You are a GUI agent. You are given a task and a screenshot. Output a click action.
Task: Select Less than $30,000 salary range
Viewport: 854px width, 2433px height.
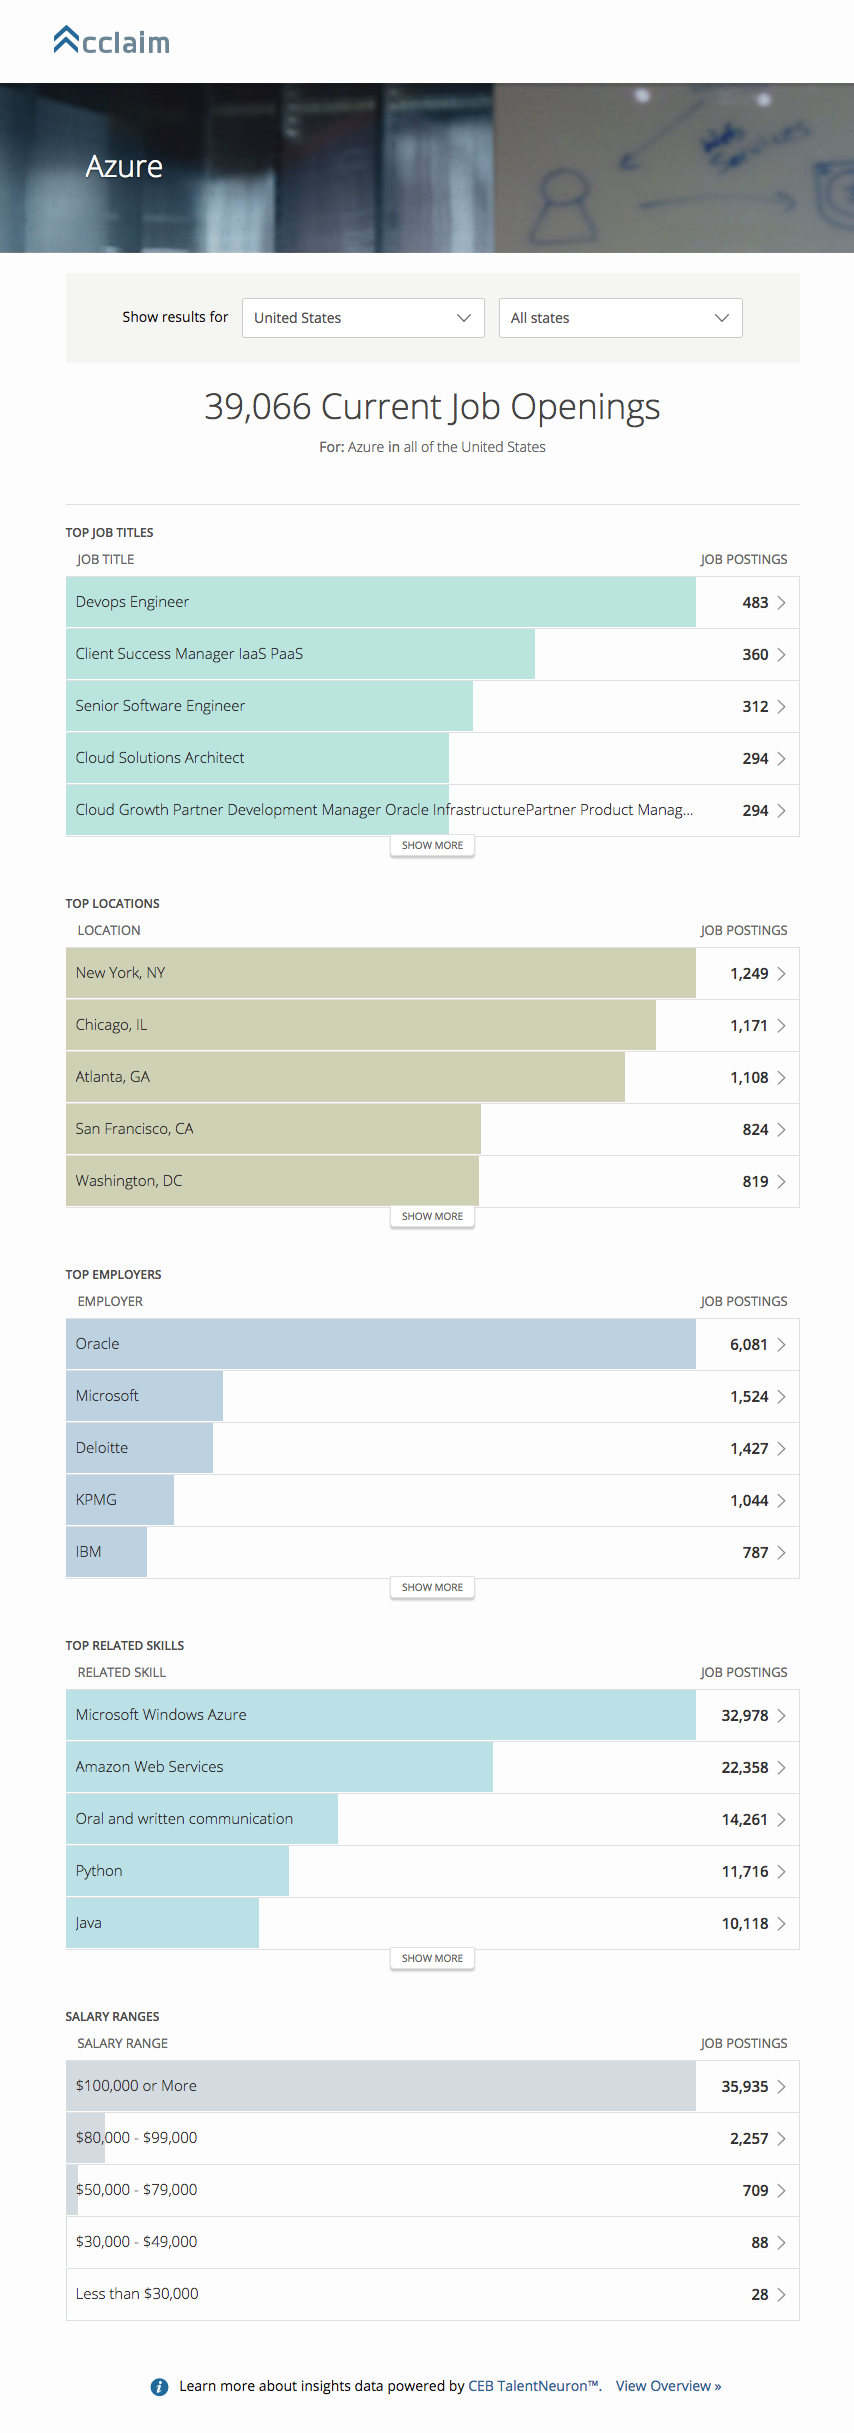coord(137,2294)
